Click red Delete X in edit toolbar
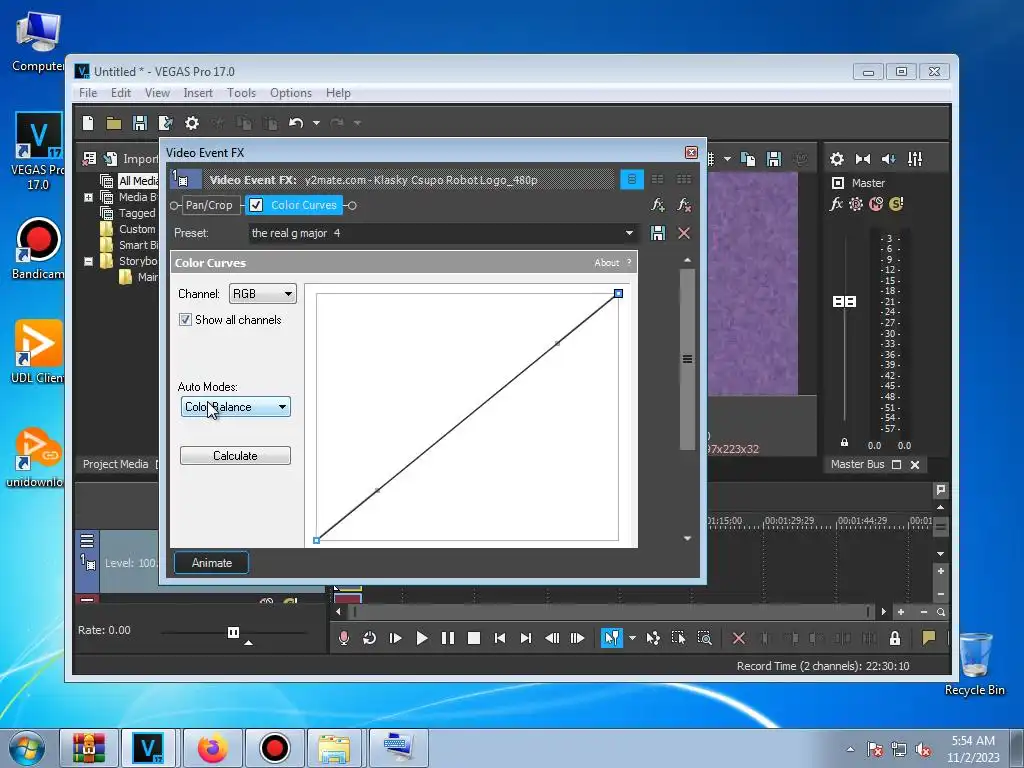 [739, 638]
